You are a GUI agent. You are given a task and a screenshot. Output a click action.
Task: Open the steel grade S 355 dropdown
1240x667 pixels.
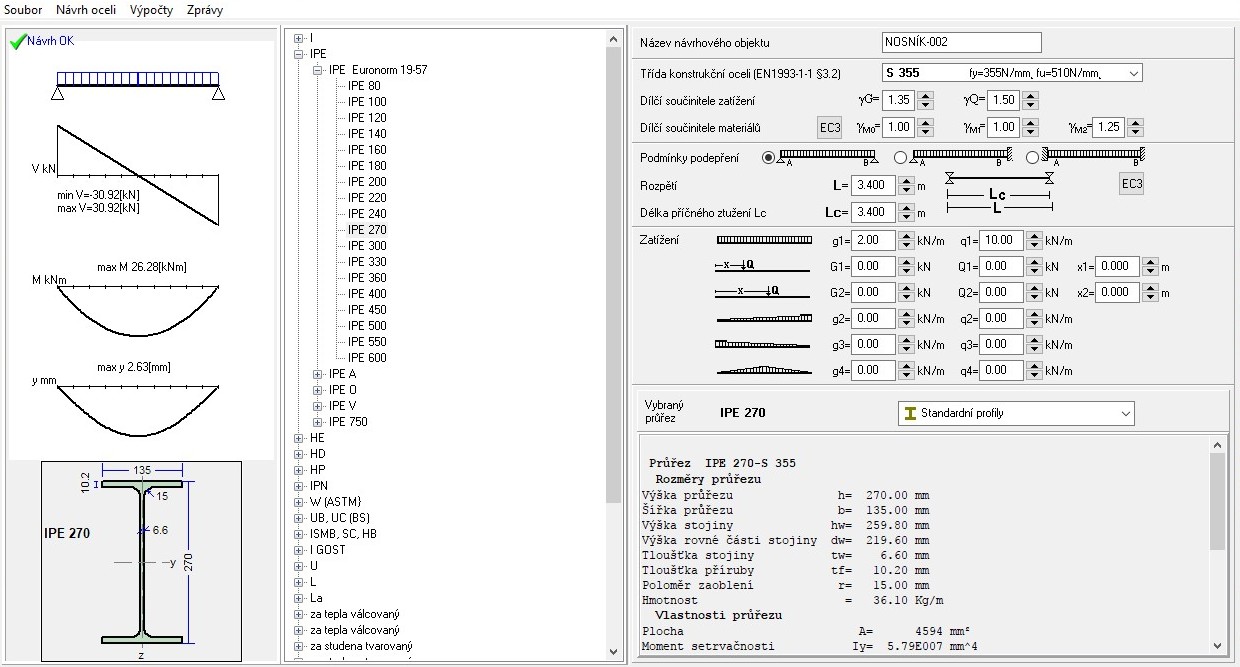(1012, 73)
